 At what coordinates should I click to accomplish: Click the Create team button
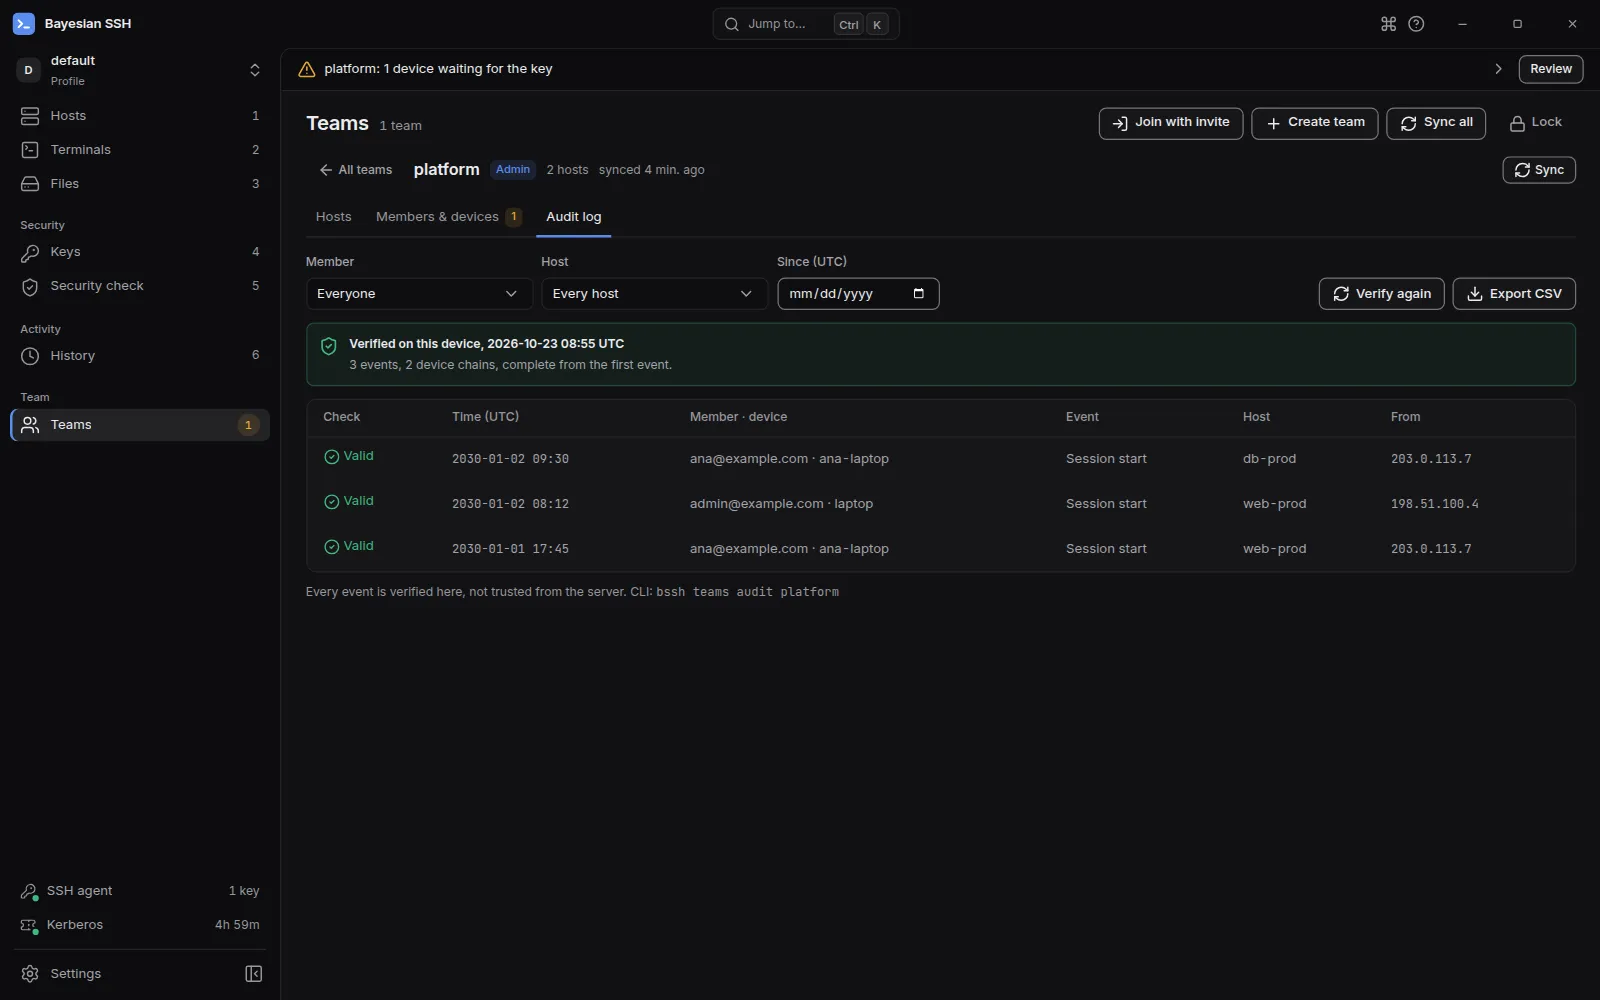click(1315, 123)
